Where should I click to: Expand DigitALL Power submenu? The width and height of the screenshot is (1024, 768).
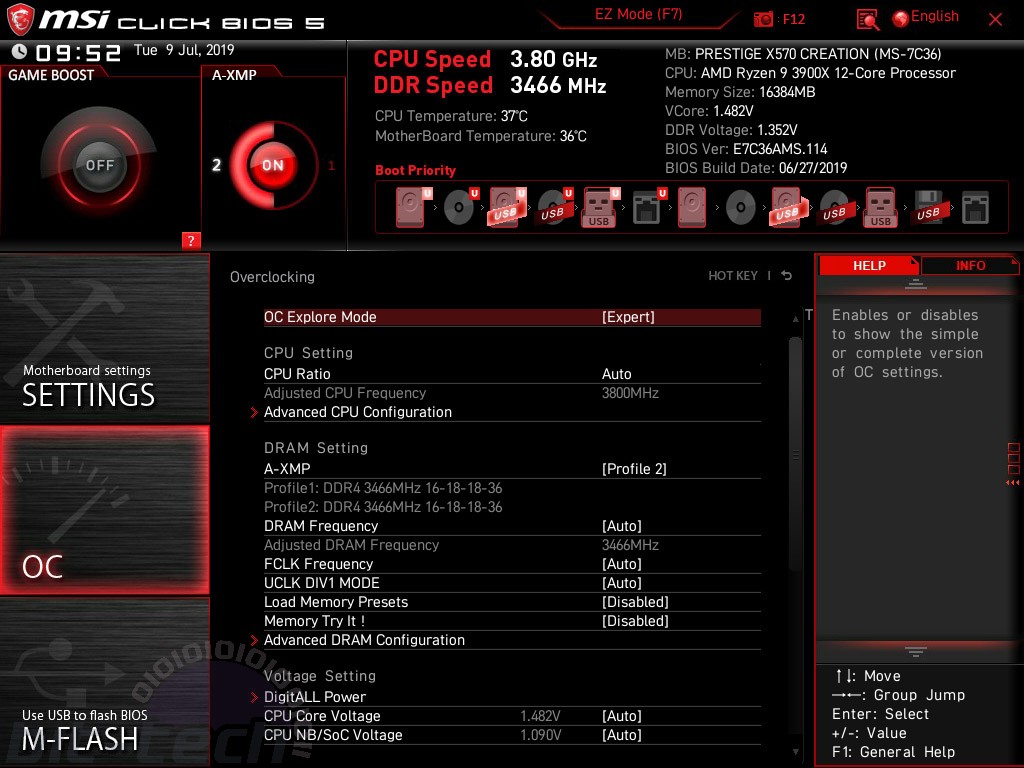tap(315, 697)
